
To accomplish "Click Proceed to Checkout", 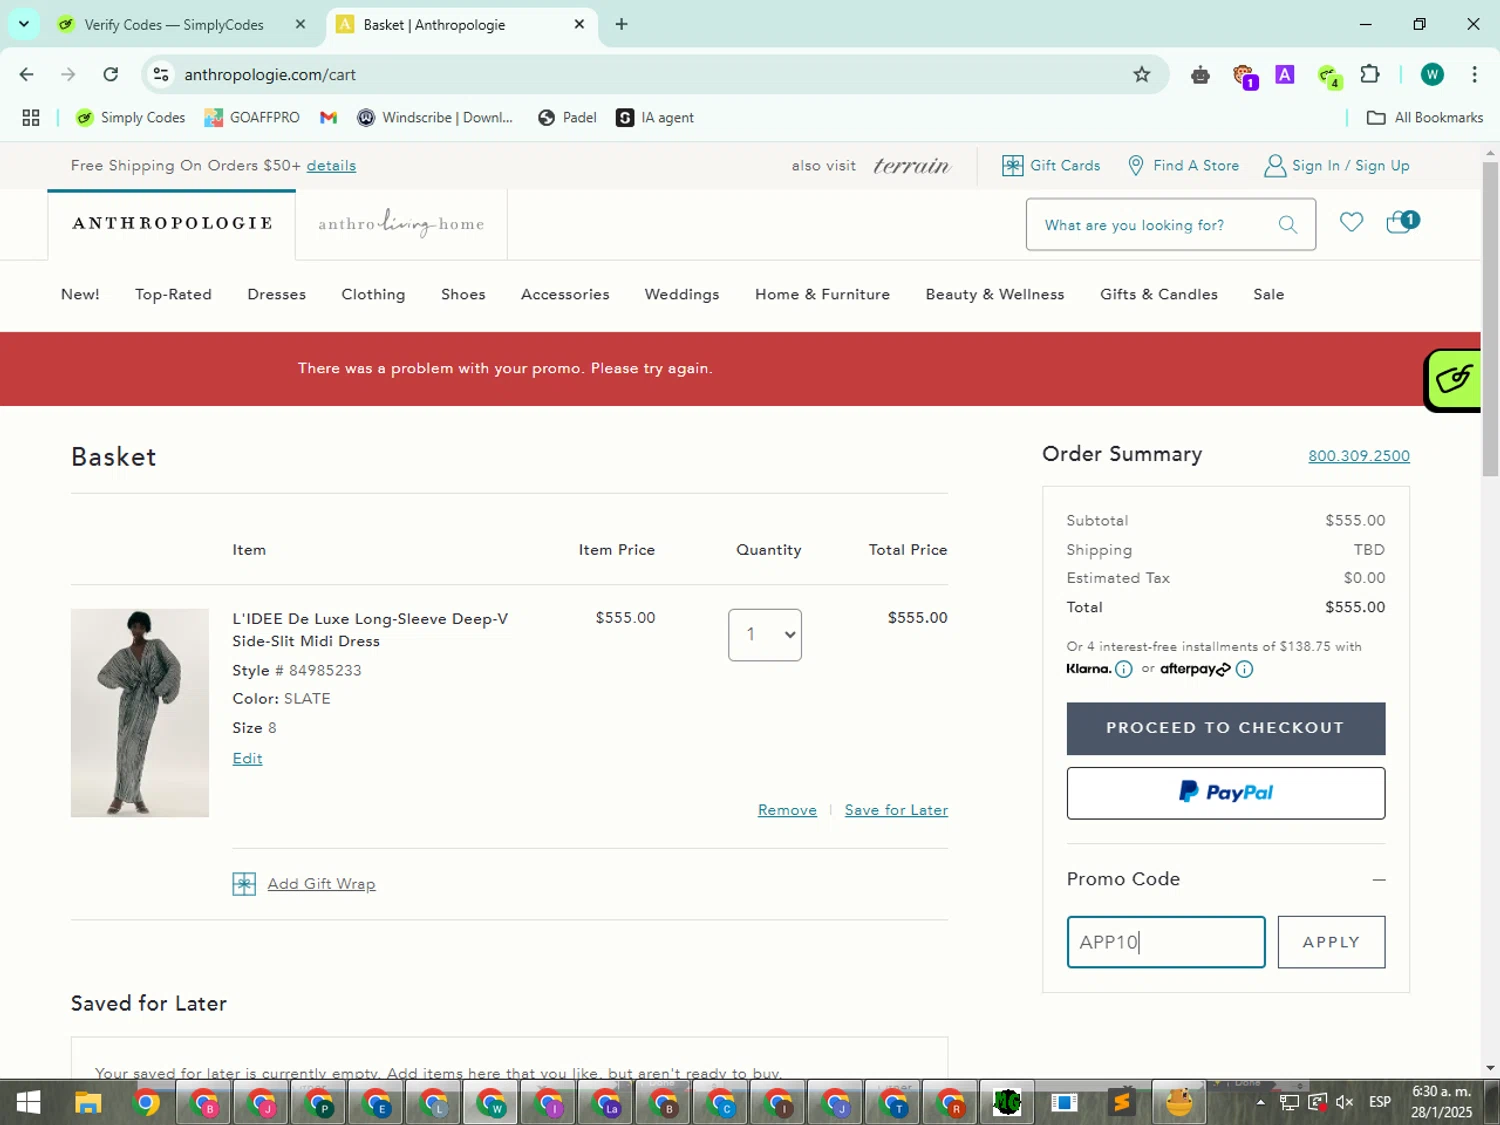I will click(x=1226, y=728).
